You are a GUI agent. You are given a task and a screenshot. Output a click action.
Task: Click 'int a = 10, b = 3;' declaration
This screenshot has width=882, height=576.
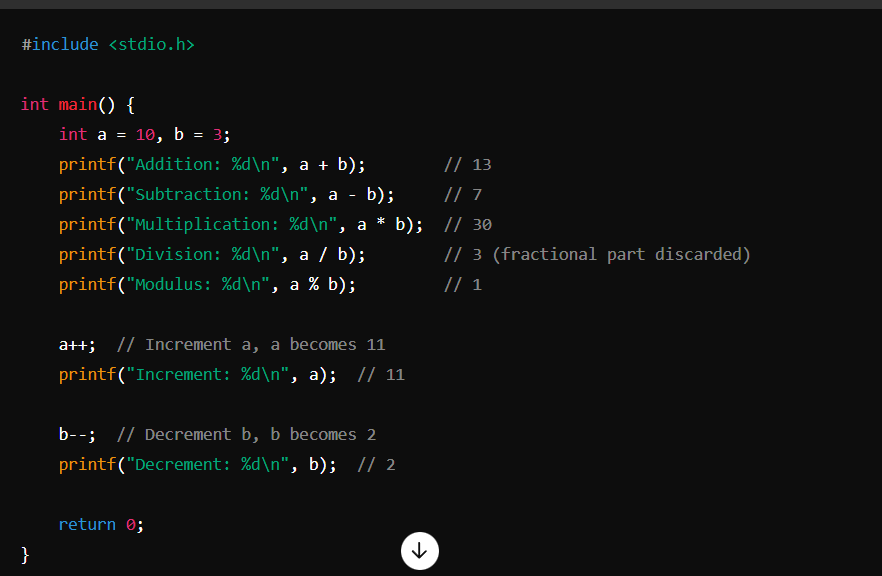click(145, 134)
